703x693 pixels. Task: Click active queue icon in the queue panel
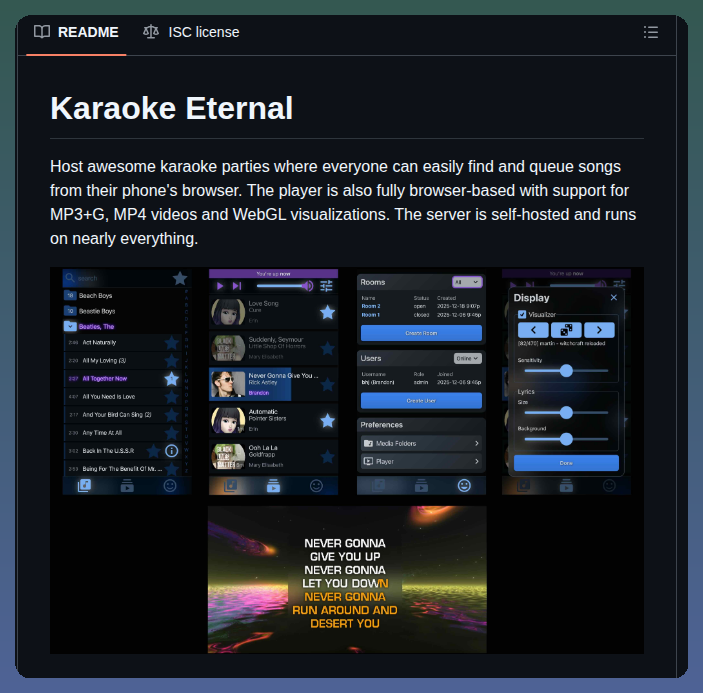point(273,485)
